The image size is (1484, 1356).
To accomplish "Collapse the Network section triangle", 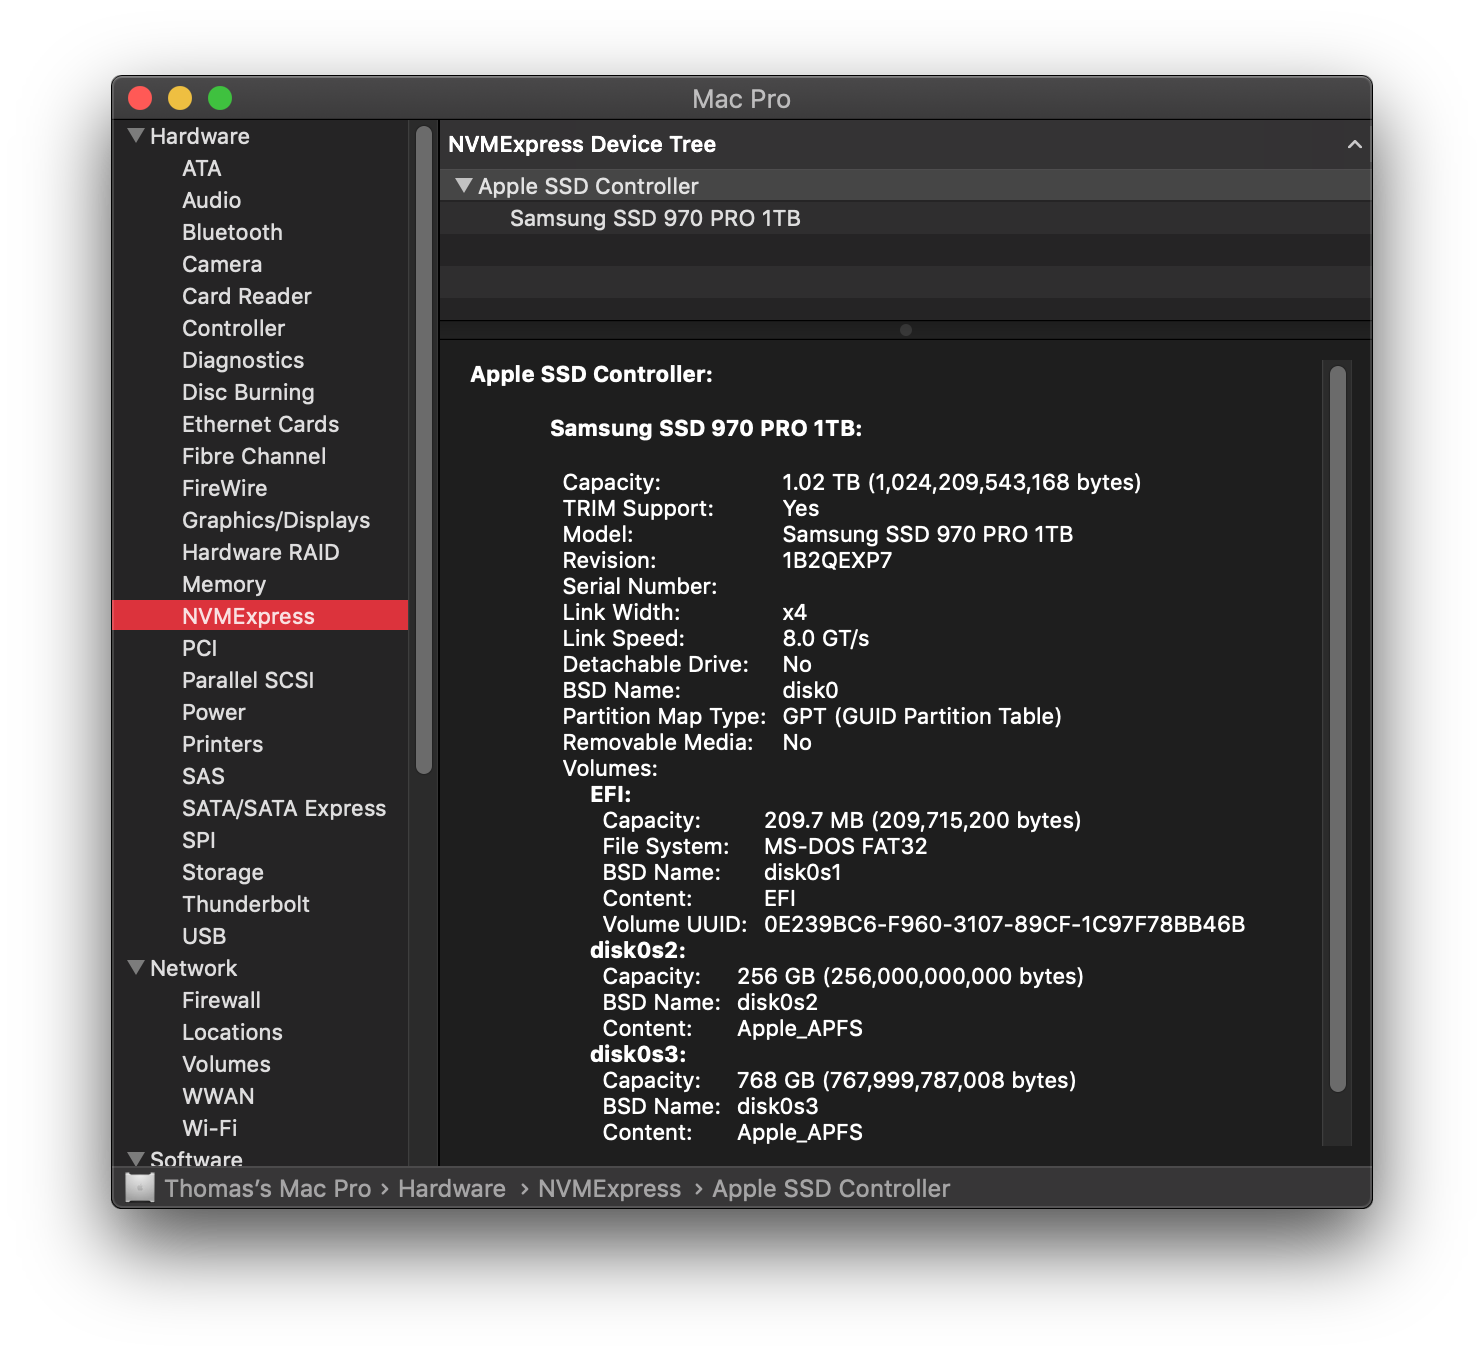I will tap(136, 968).
